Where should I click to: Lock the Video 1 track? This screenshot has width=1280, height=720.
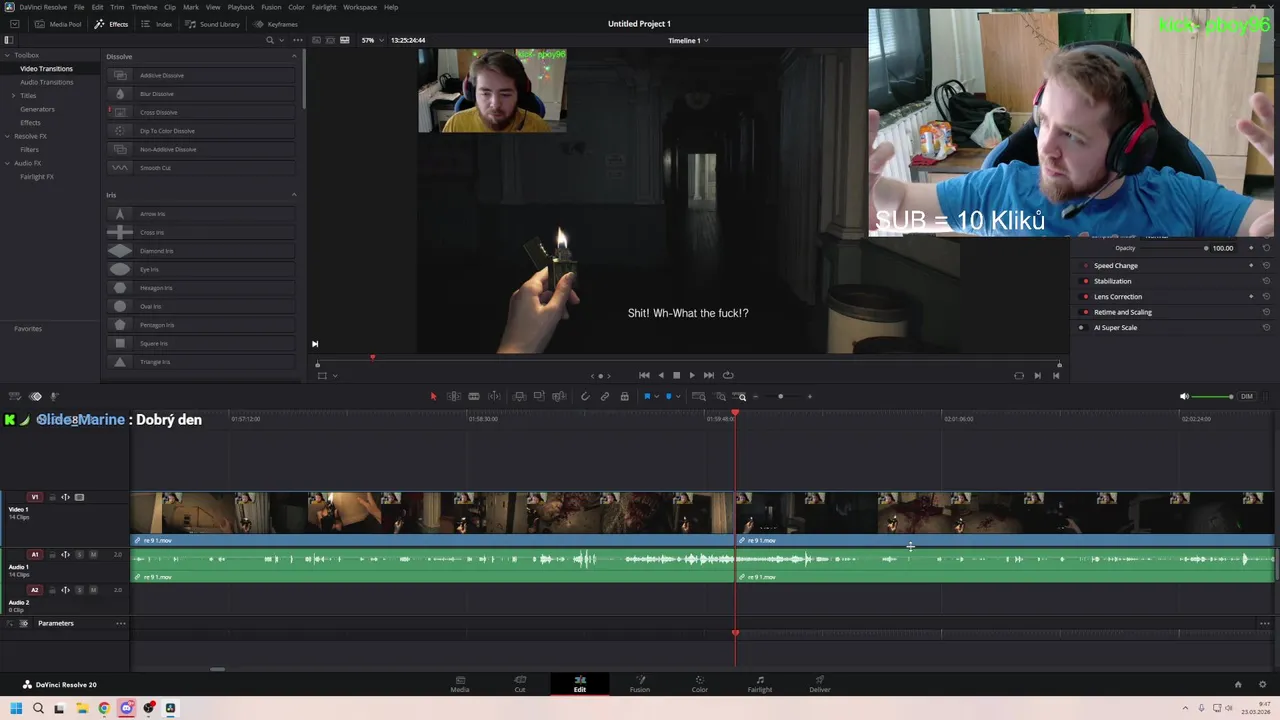point(52,497)
